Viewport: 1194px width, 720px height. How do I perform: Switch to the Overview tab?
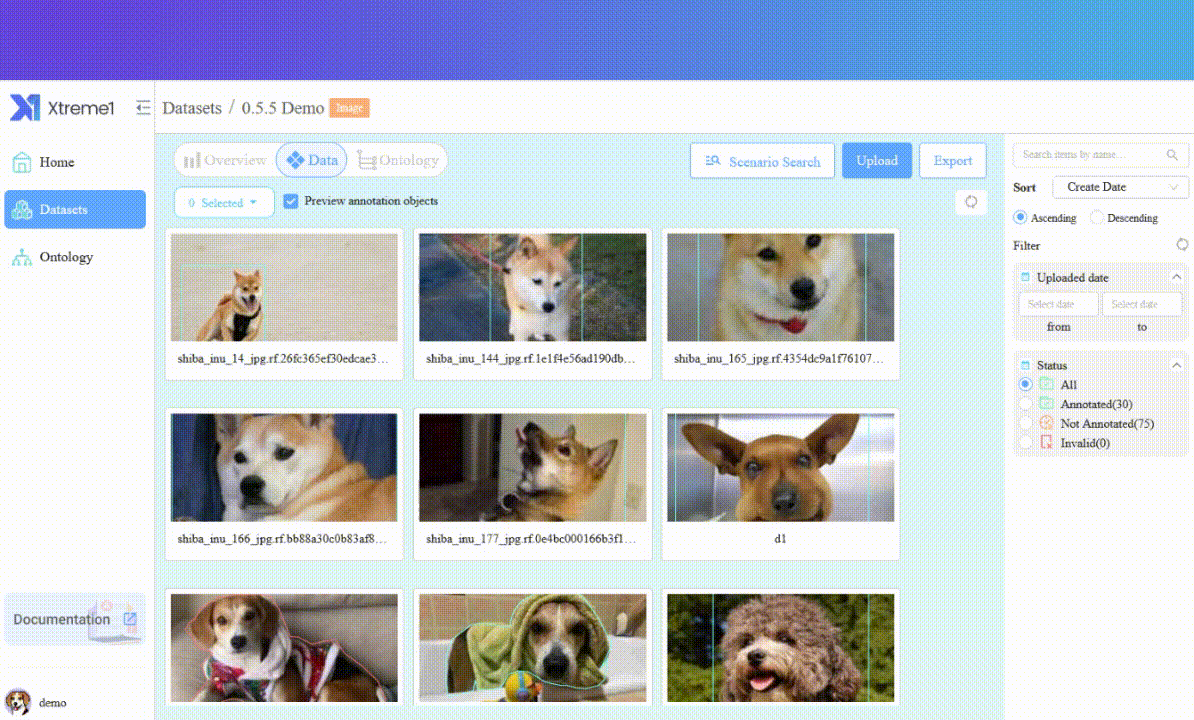[x=225, y=160]
